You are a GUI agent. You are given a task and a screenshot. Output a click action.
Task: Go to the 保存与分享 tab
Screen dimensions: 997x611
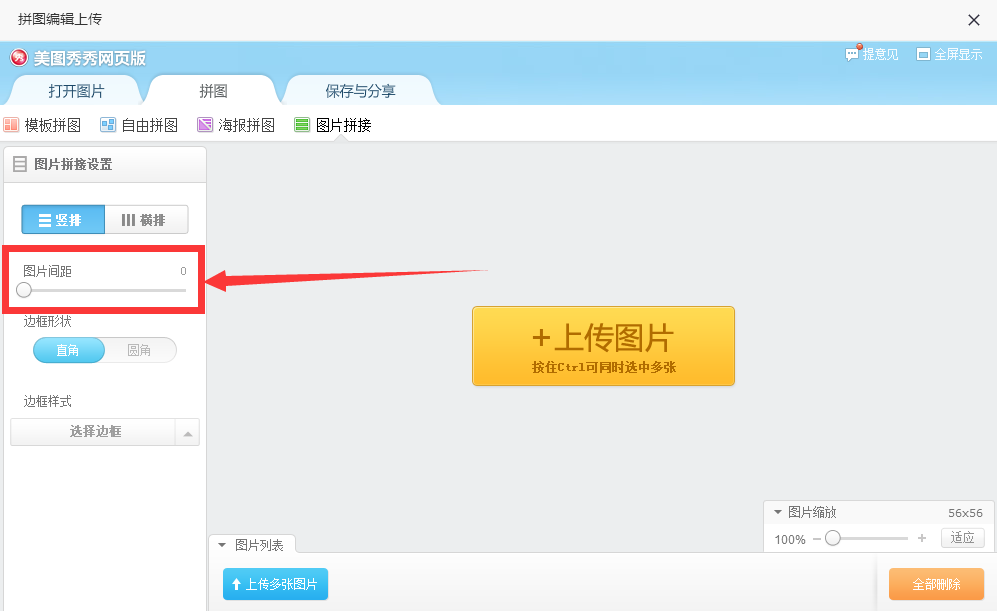coord(360,91)
